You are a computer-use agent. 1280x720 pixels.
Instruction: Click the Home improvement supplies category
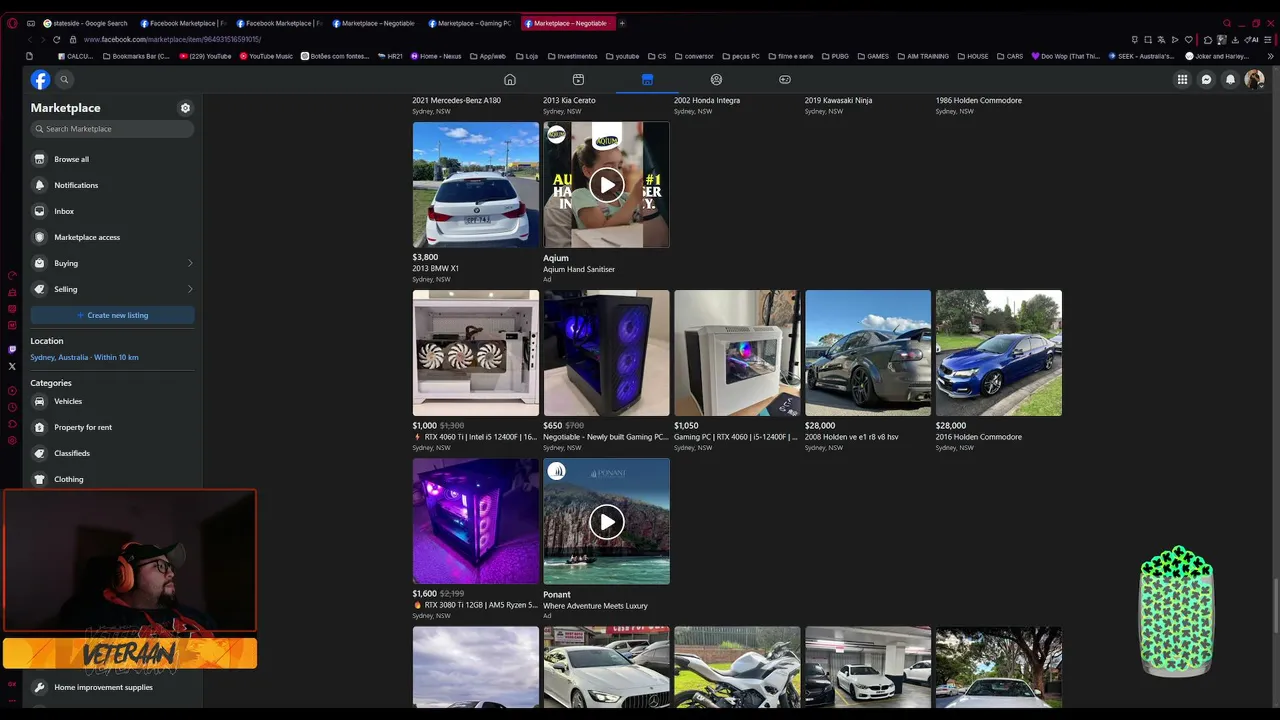(112, 687)
